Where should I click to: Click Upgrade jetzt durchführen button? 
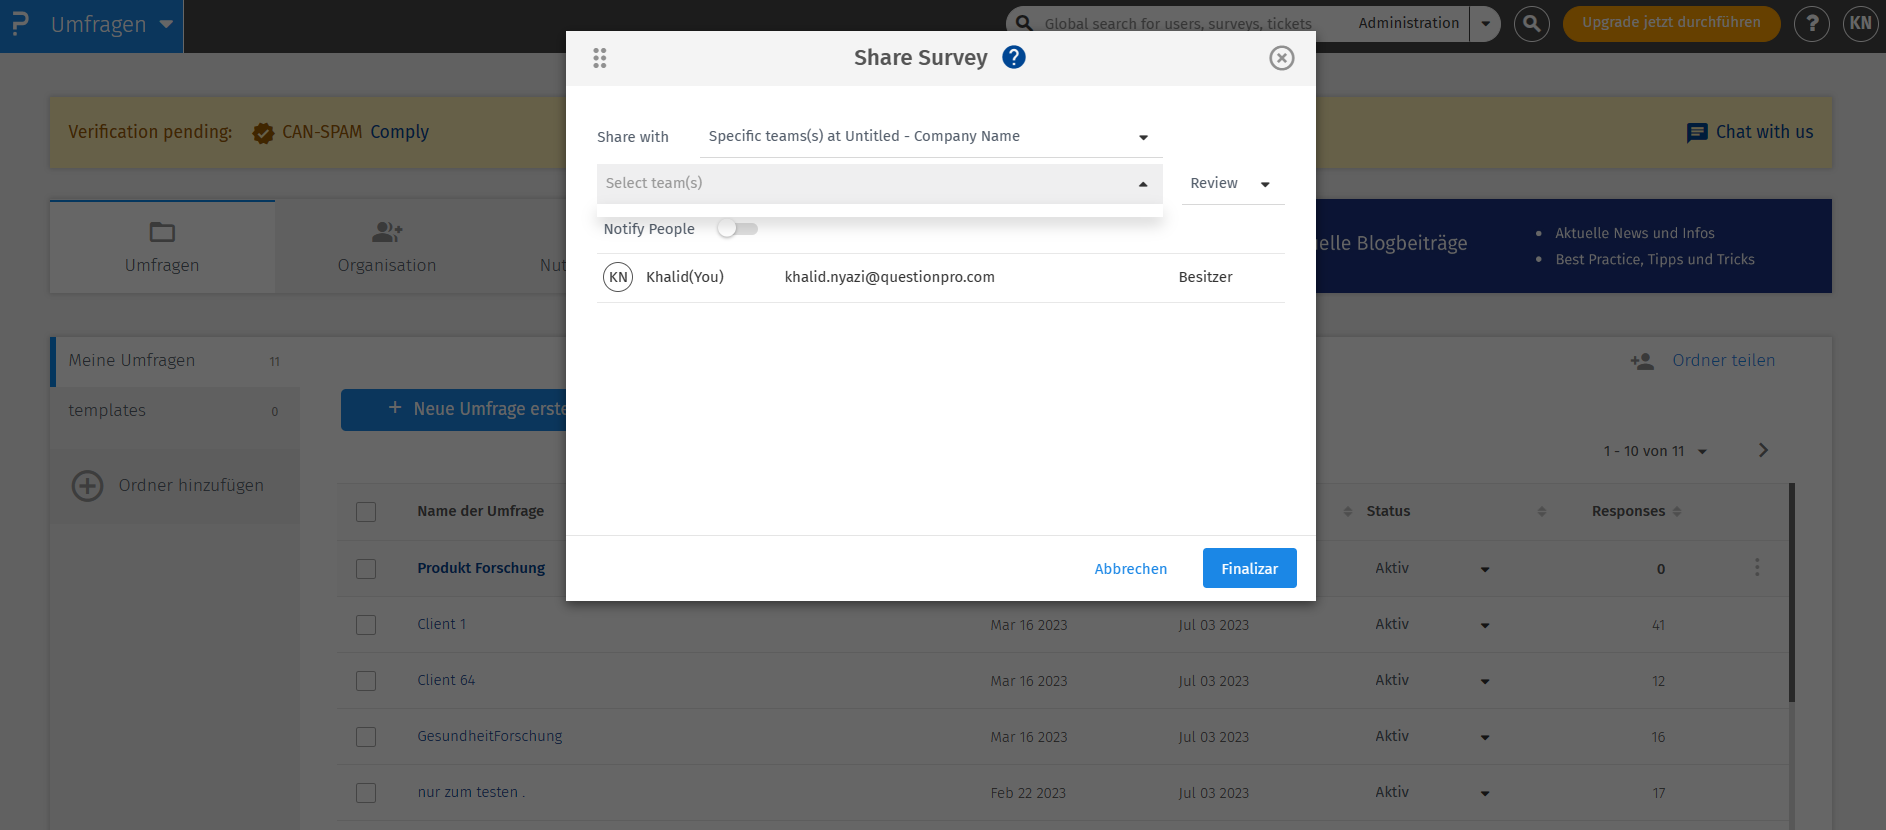coord(1671,23)
